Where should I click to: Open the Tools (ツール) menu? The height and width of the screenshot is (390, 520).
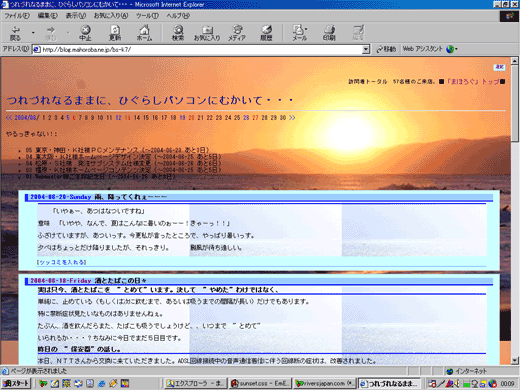(x=147, y=16)
